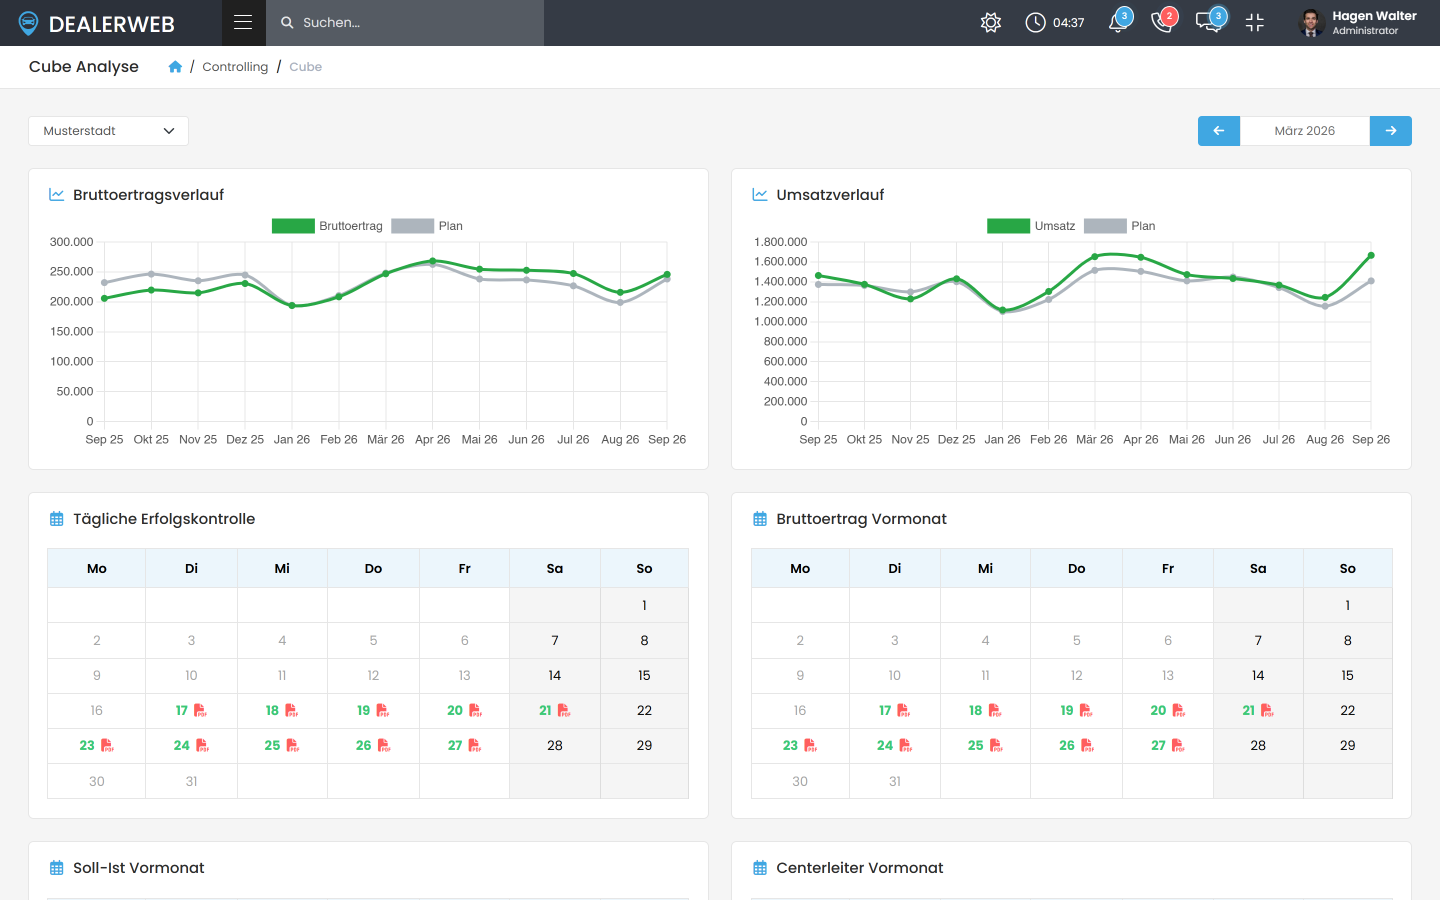The width and height of the screenshot is (1440, 900).
Task: Click the DEALERWEB logo icon
Action: pos(28,23)
